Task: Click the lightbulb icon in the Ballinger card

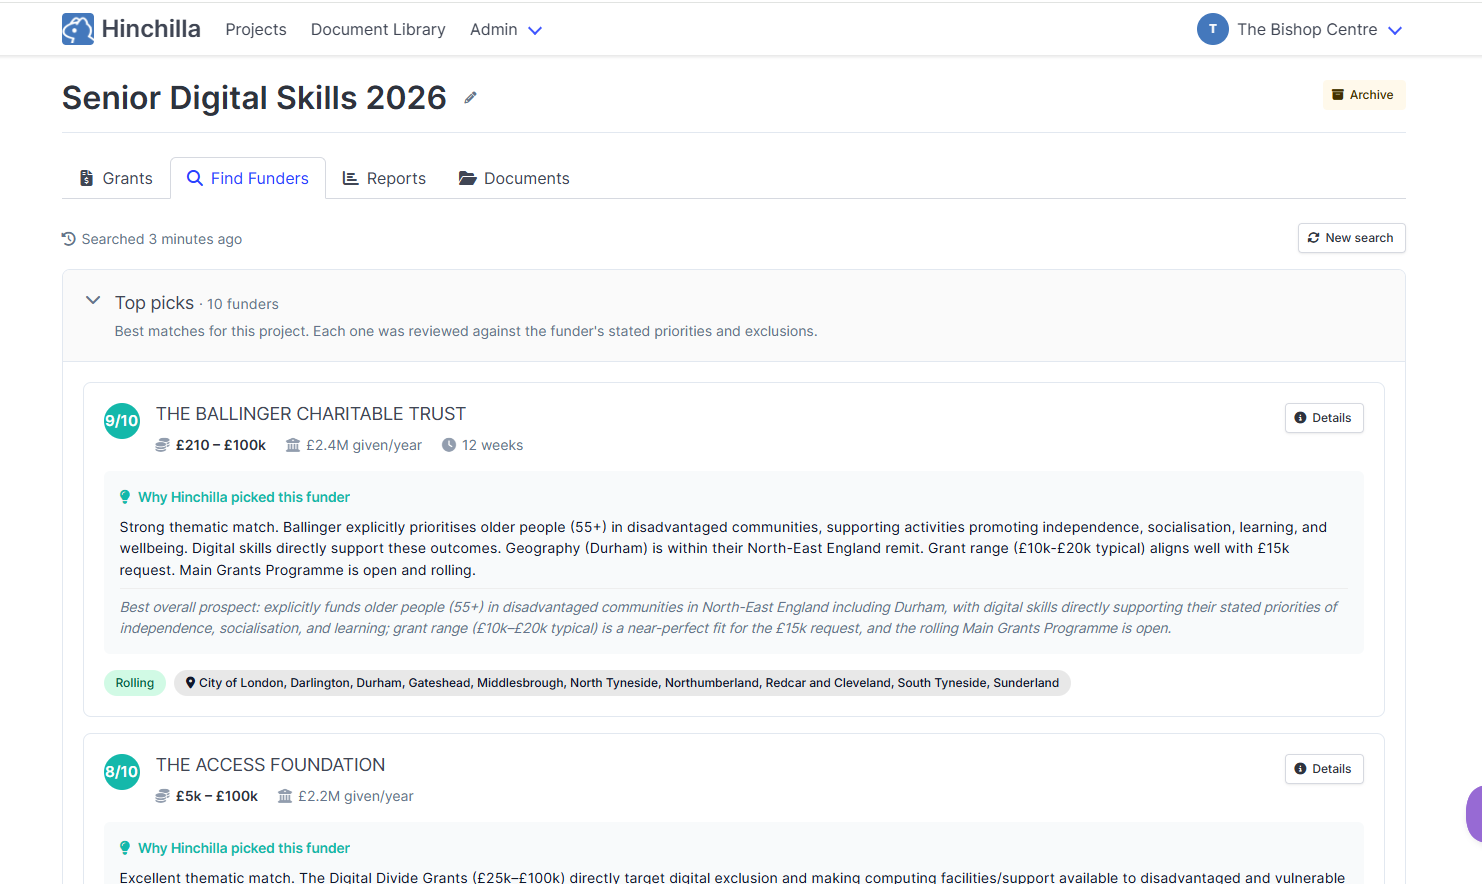Action: click(x=125, y=497)
